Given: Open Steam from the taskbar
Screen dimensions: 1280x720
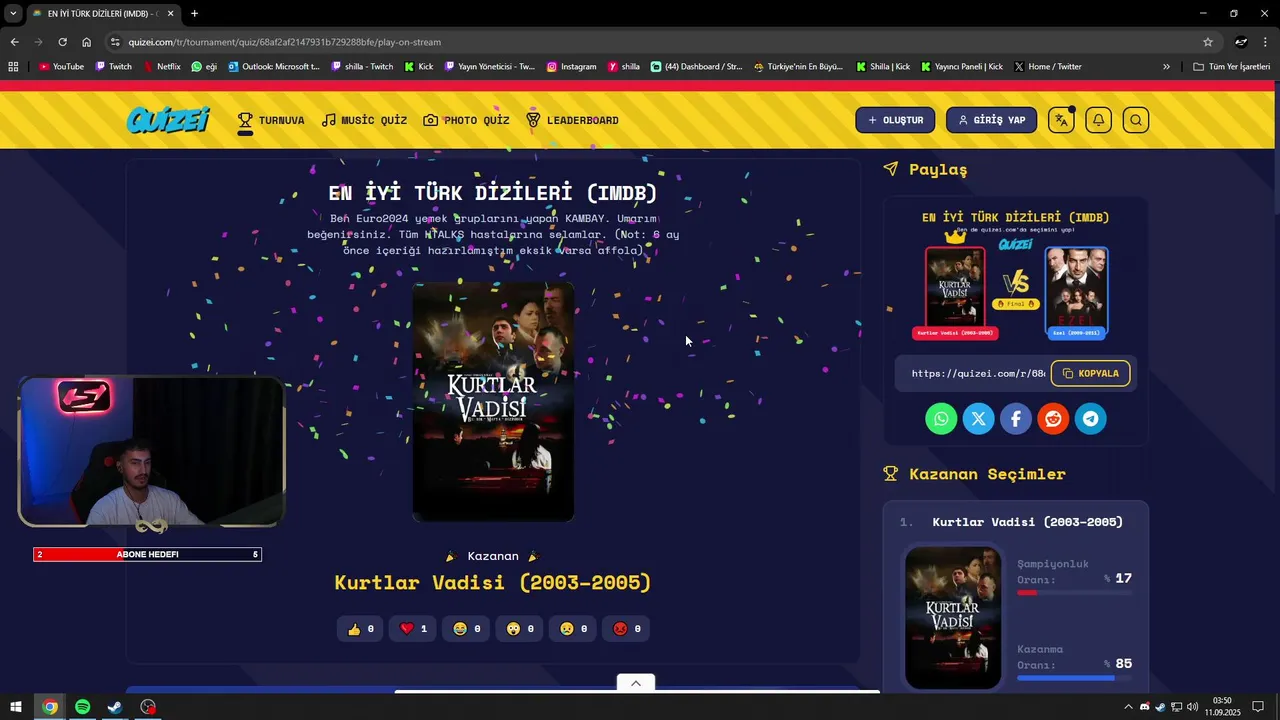Looking at the screenshot, I should click(115, 707).
